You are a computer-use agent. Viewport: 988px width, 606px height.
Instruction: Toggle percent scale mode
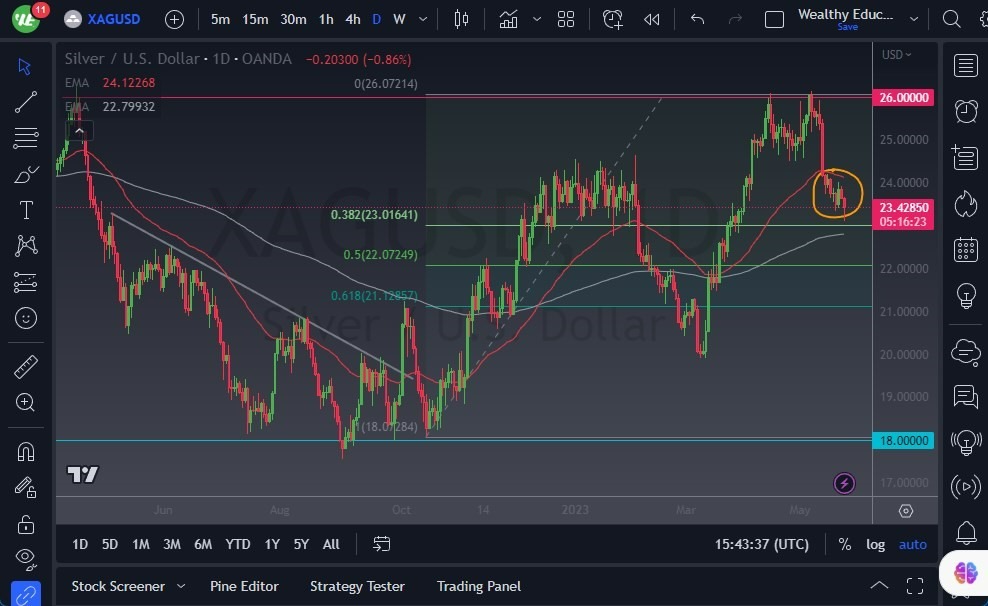point(845,544)
